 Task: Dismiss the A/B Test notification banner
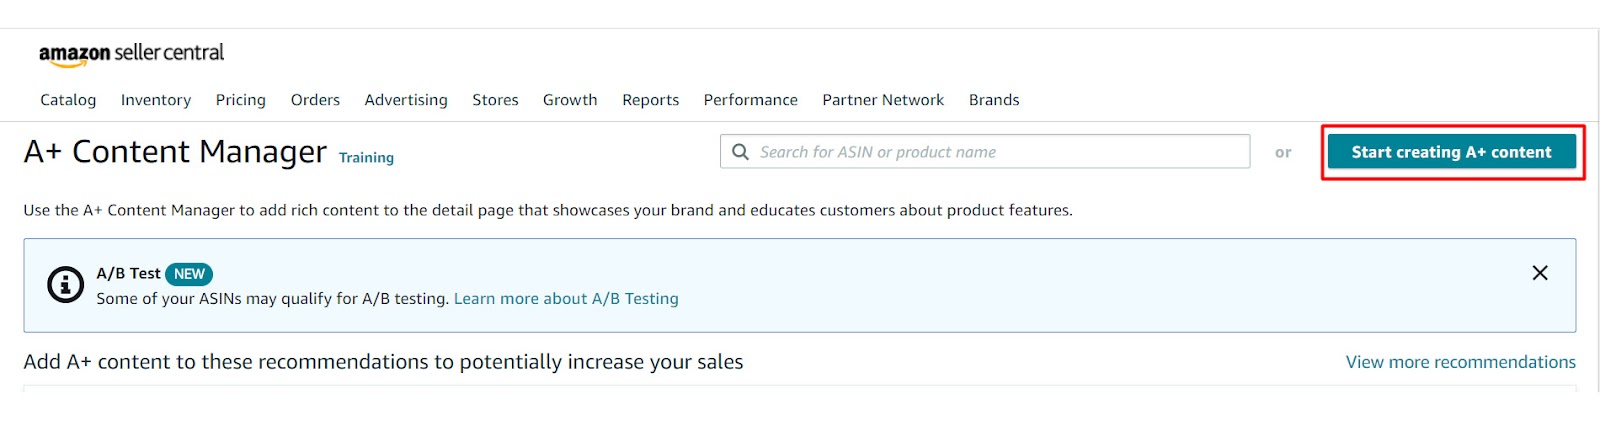[1540, 273]
